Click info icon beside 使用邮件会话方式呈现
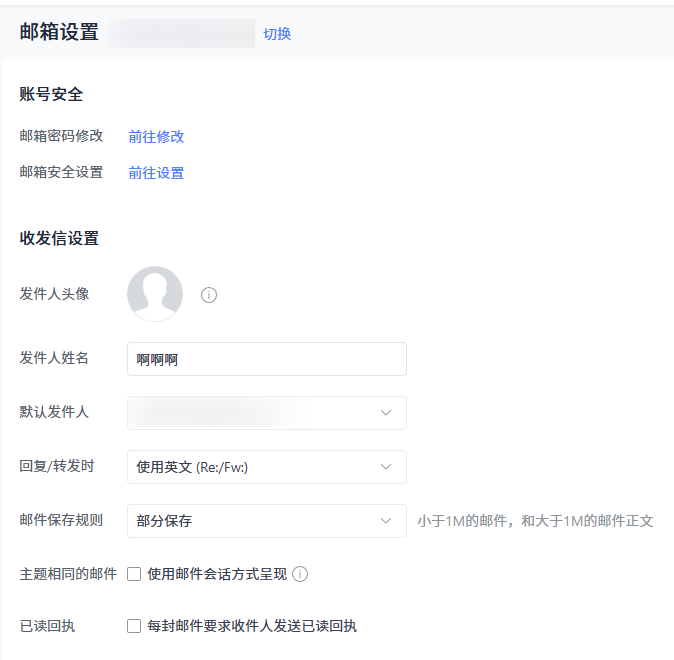The width and height of the screenshot is (674, 660). tap(300, 574)
